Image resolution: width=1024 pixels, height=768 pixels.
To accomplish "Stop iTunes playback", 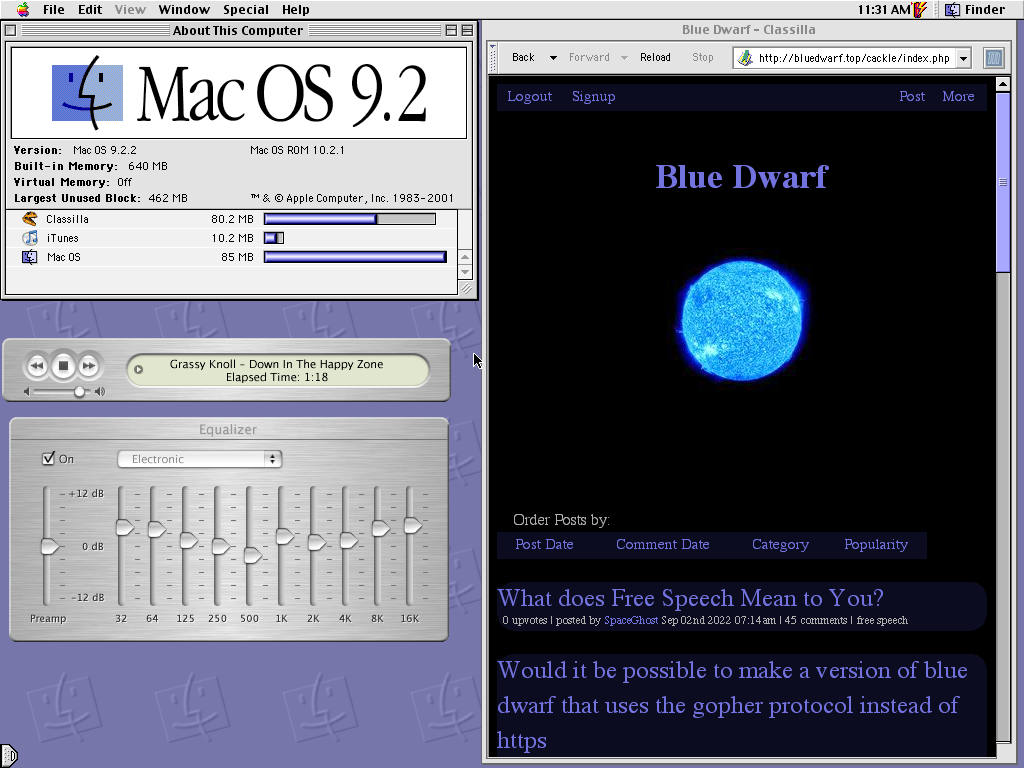I will (x=63, y=366).
